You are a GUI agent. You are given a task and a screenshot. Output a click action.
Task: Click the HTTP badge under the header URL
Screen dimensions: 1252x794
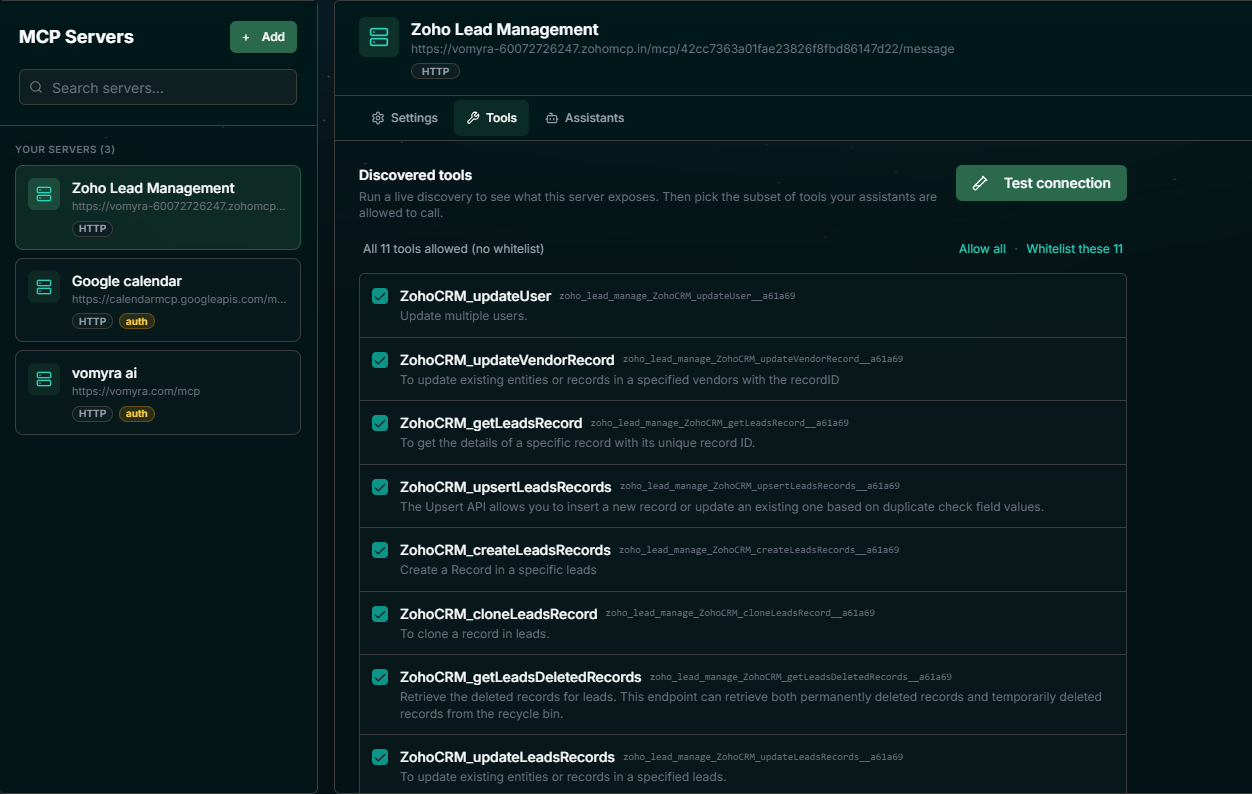click(435, 71)
